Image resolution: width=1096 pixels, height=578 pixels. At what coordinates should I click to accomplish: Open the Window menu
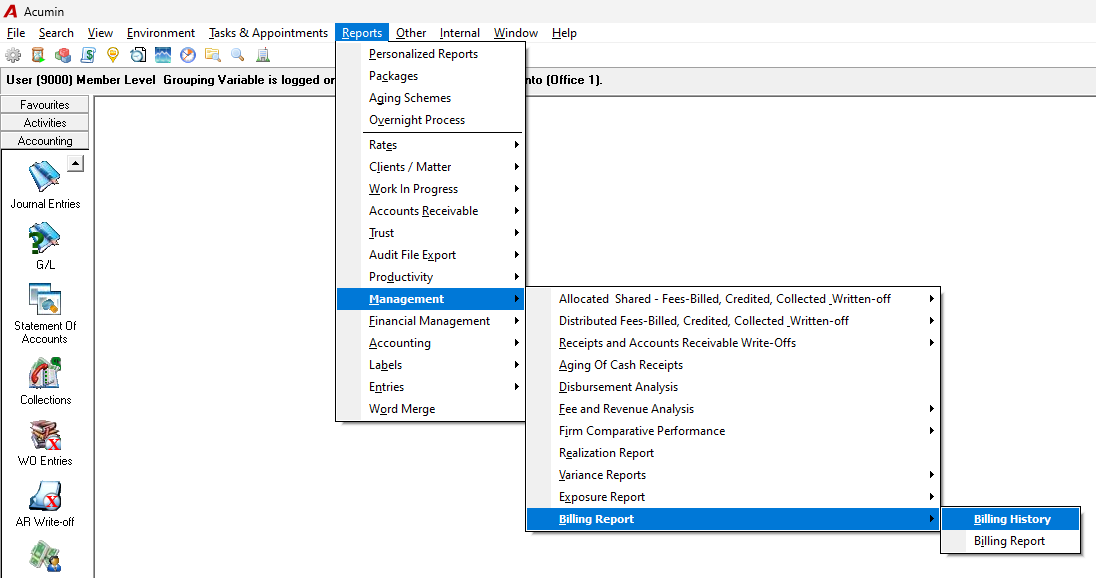coord(516,33)
